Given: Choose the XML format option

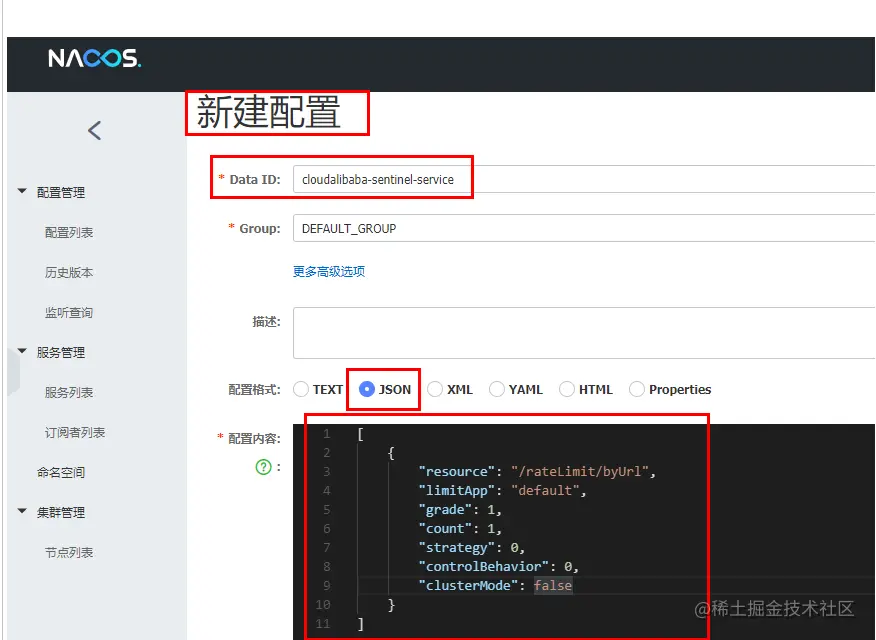Looking at the screenshot, I should coord(435,389).
